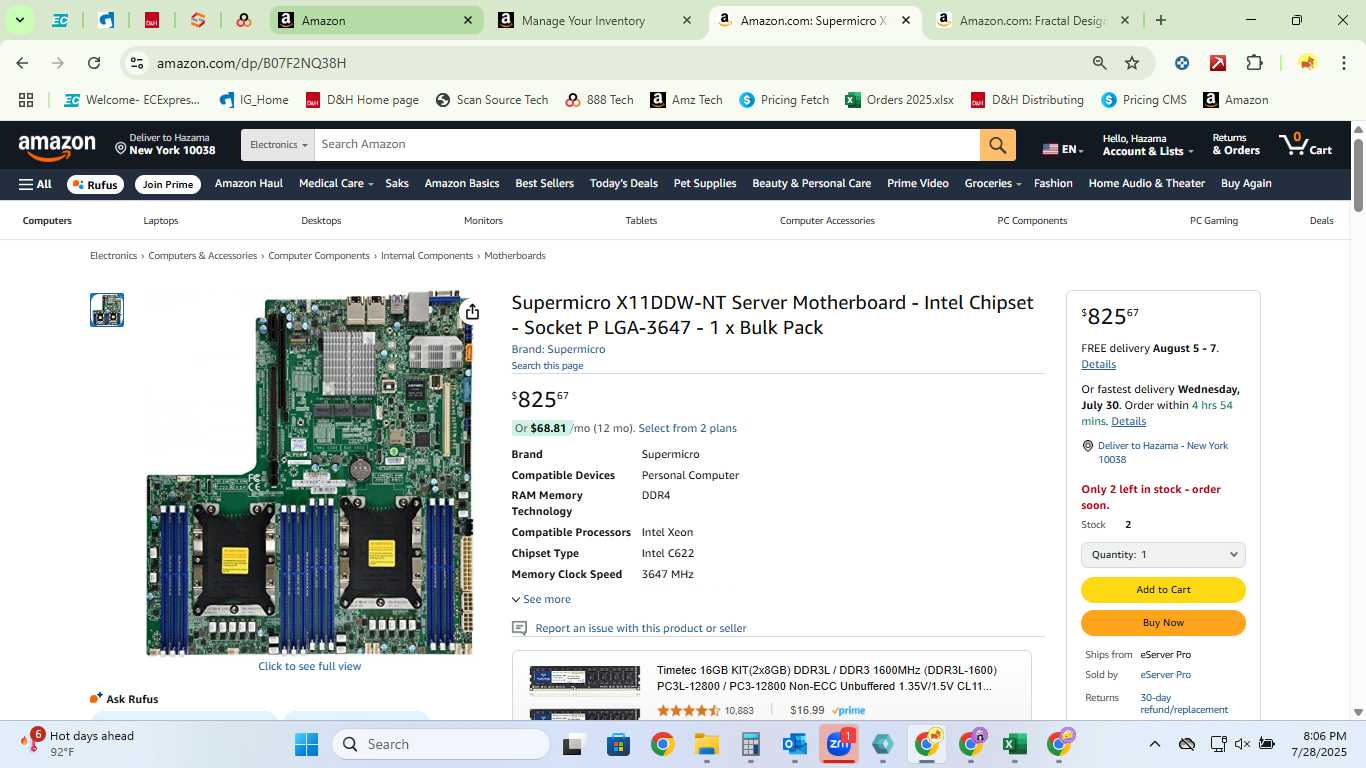Click Returns & Orders link
This screenshot has height=768, width=1366.
pos(1236,145)
